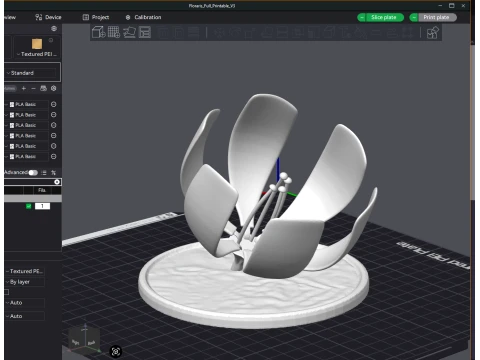Click the input field showing value 1
This screenshot has height=360, width=480.
pos(42,206)
